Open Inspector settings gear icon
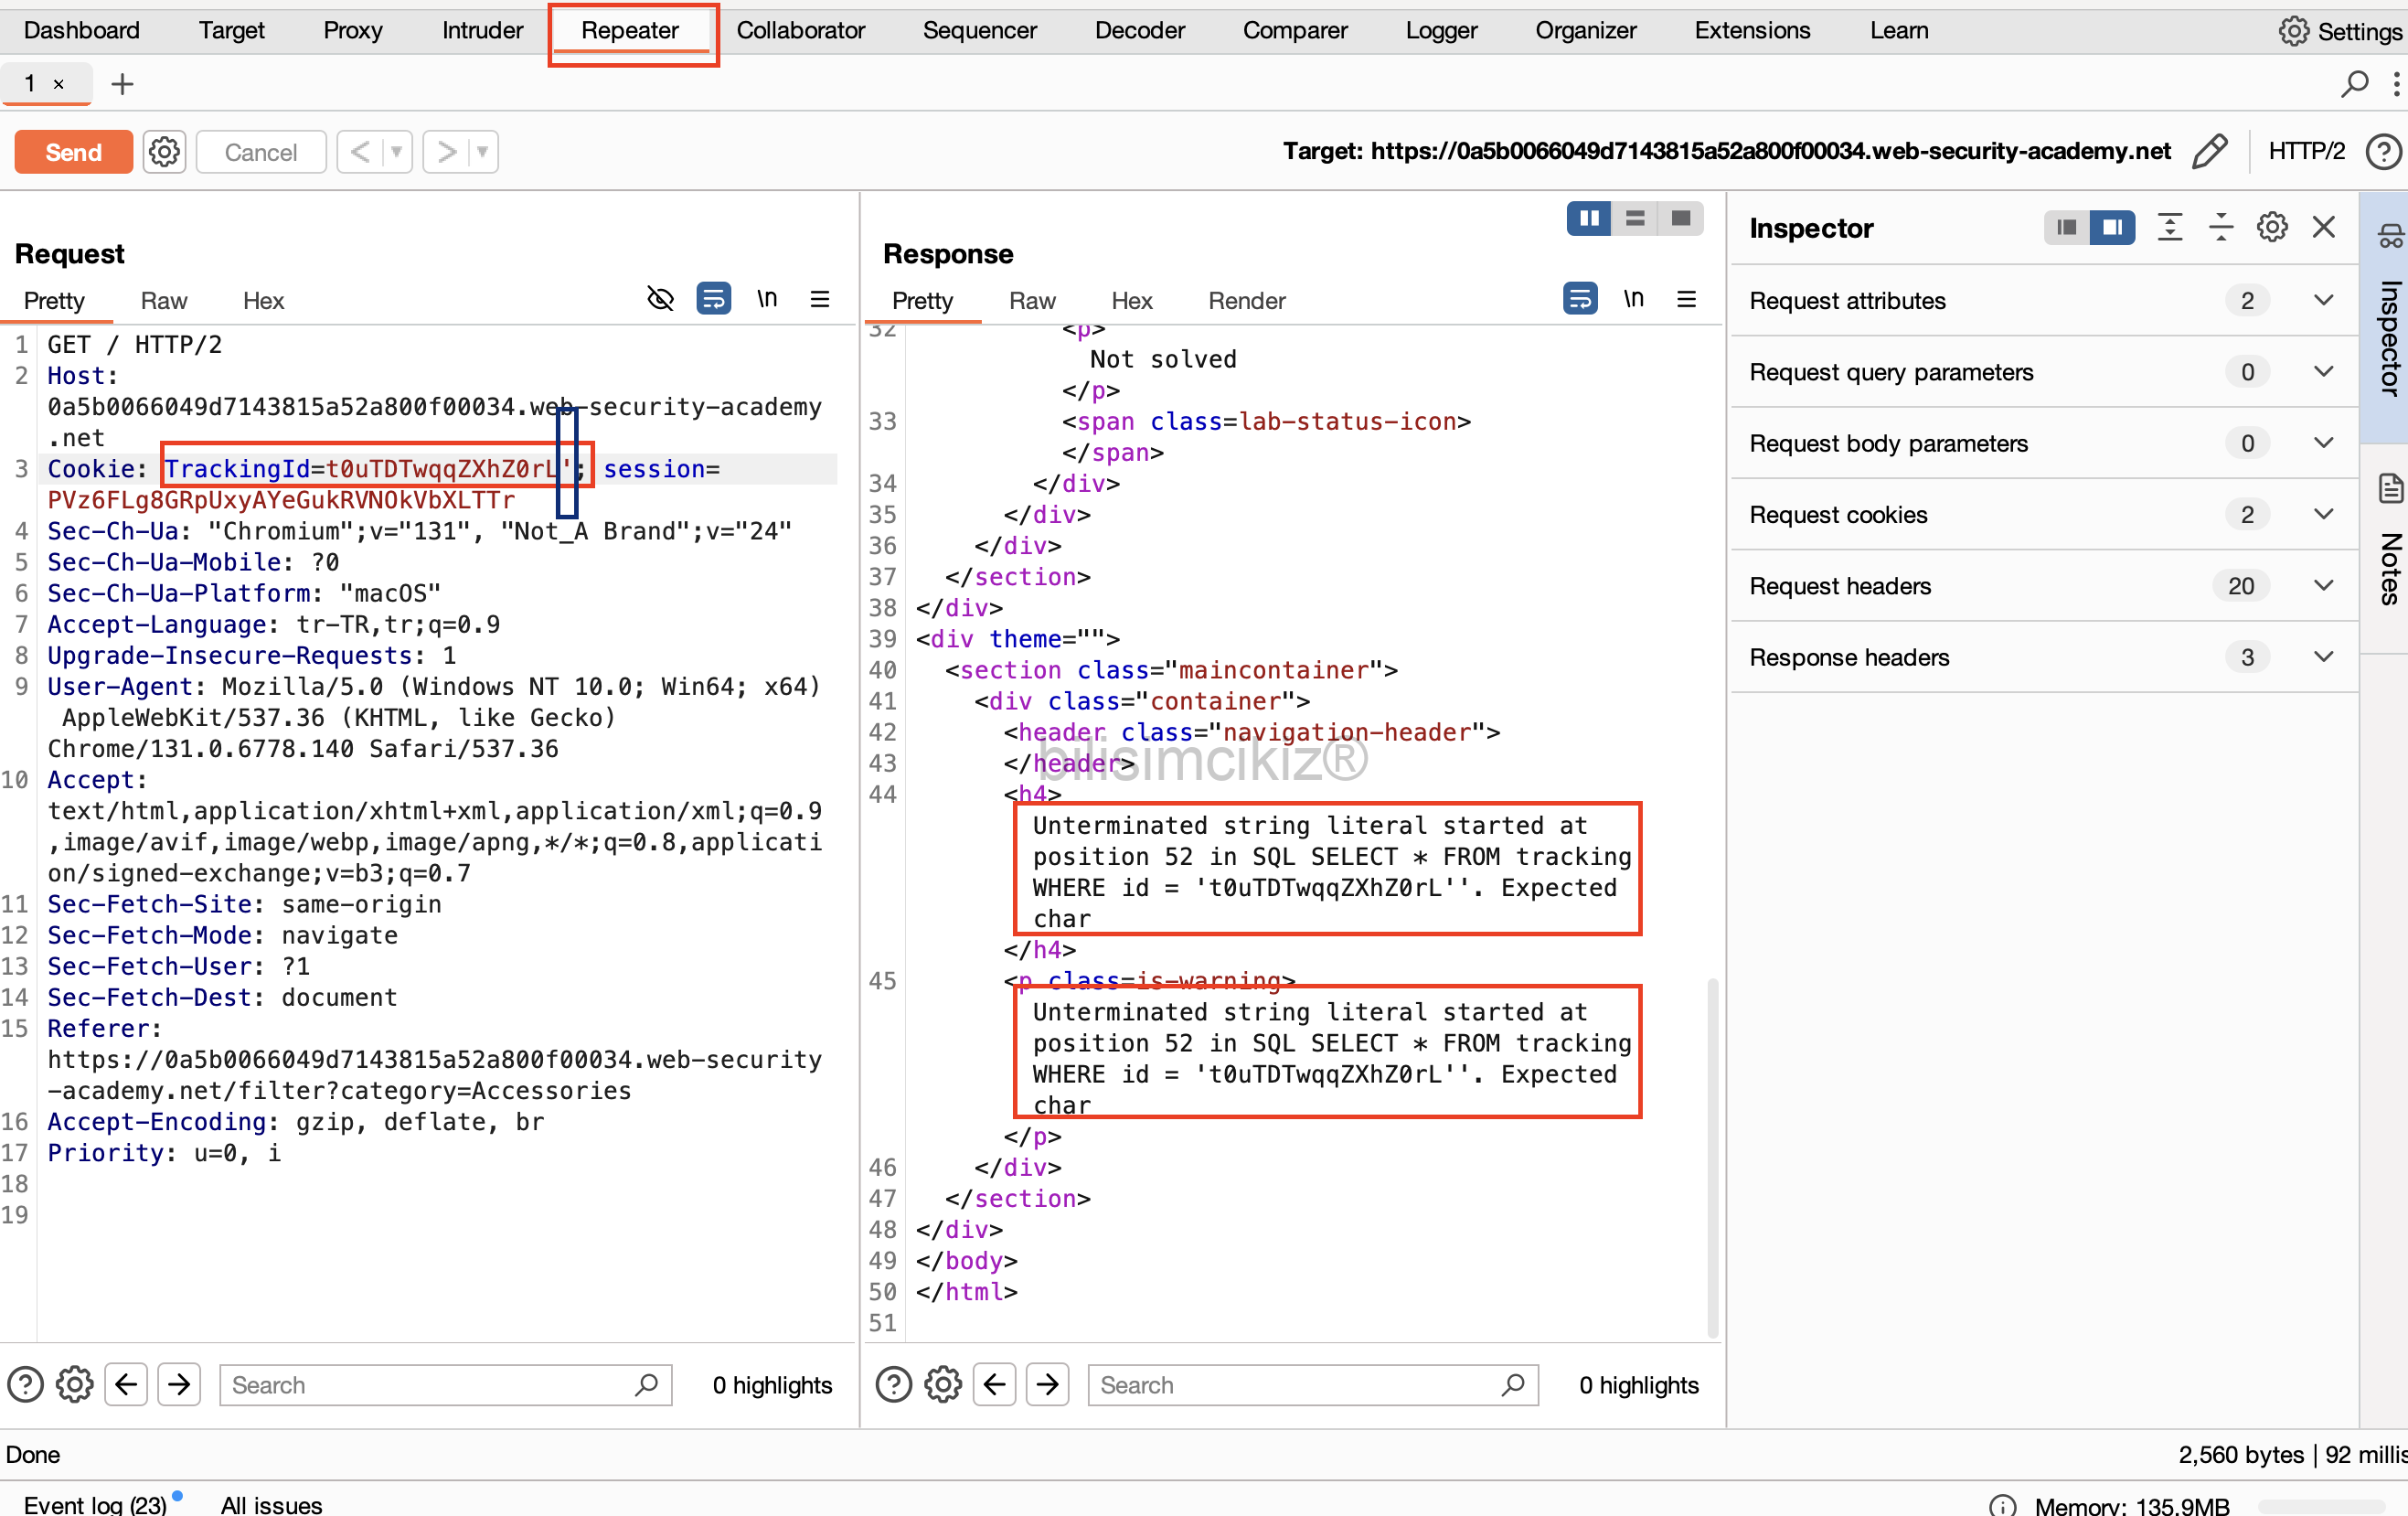 tap(2272, 228)
